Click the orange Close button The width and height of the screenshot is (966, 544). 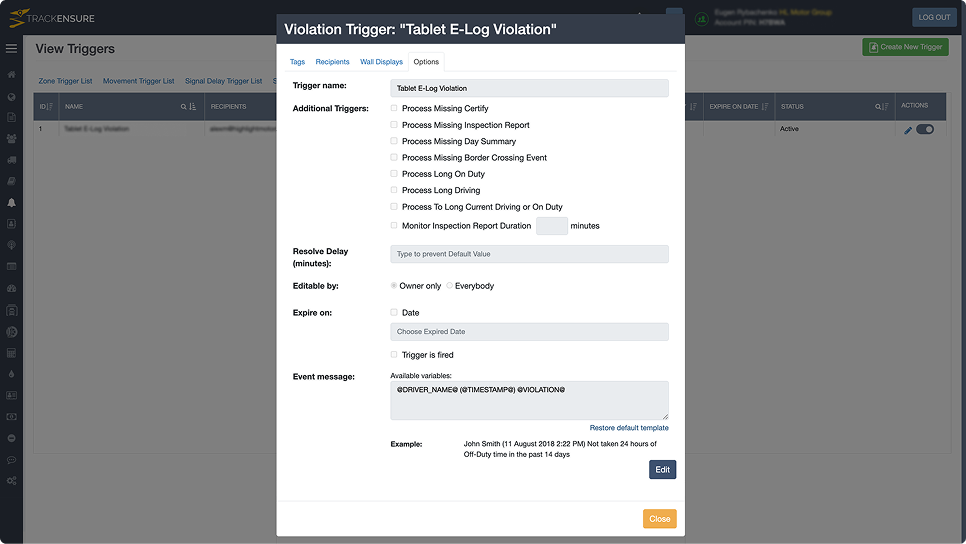[x=660, y=519]
